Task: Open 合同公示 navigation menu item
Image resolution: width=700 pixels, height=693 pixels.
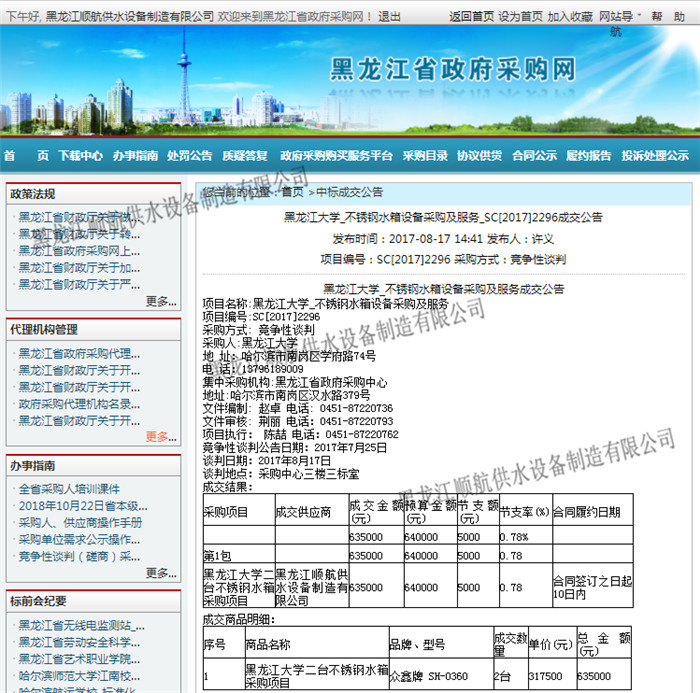Action: click(x=534, y=156)
